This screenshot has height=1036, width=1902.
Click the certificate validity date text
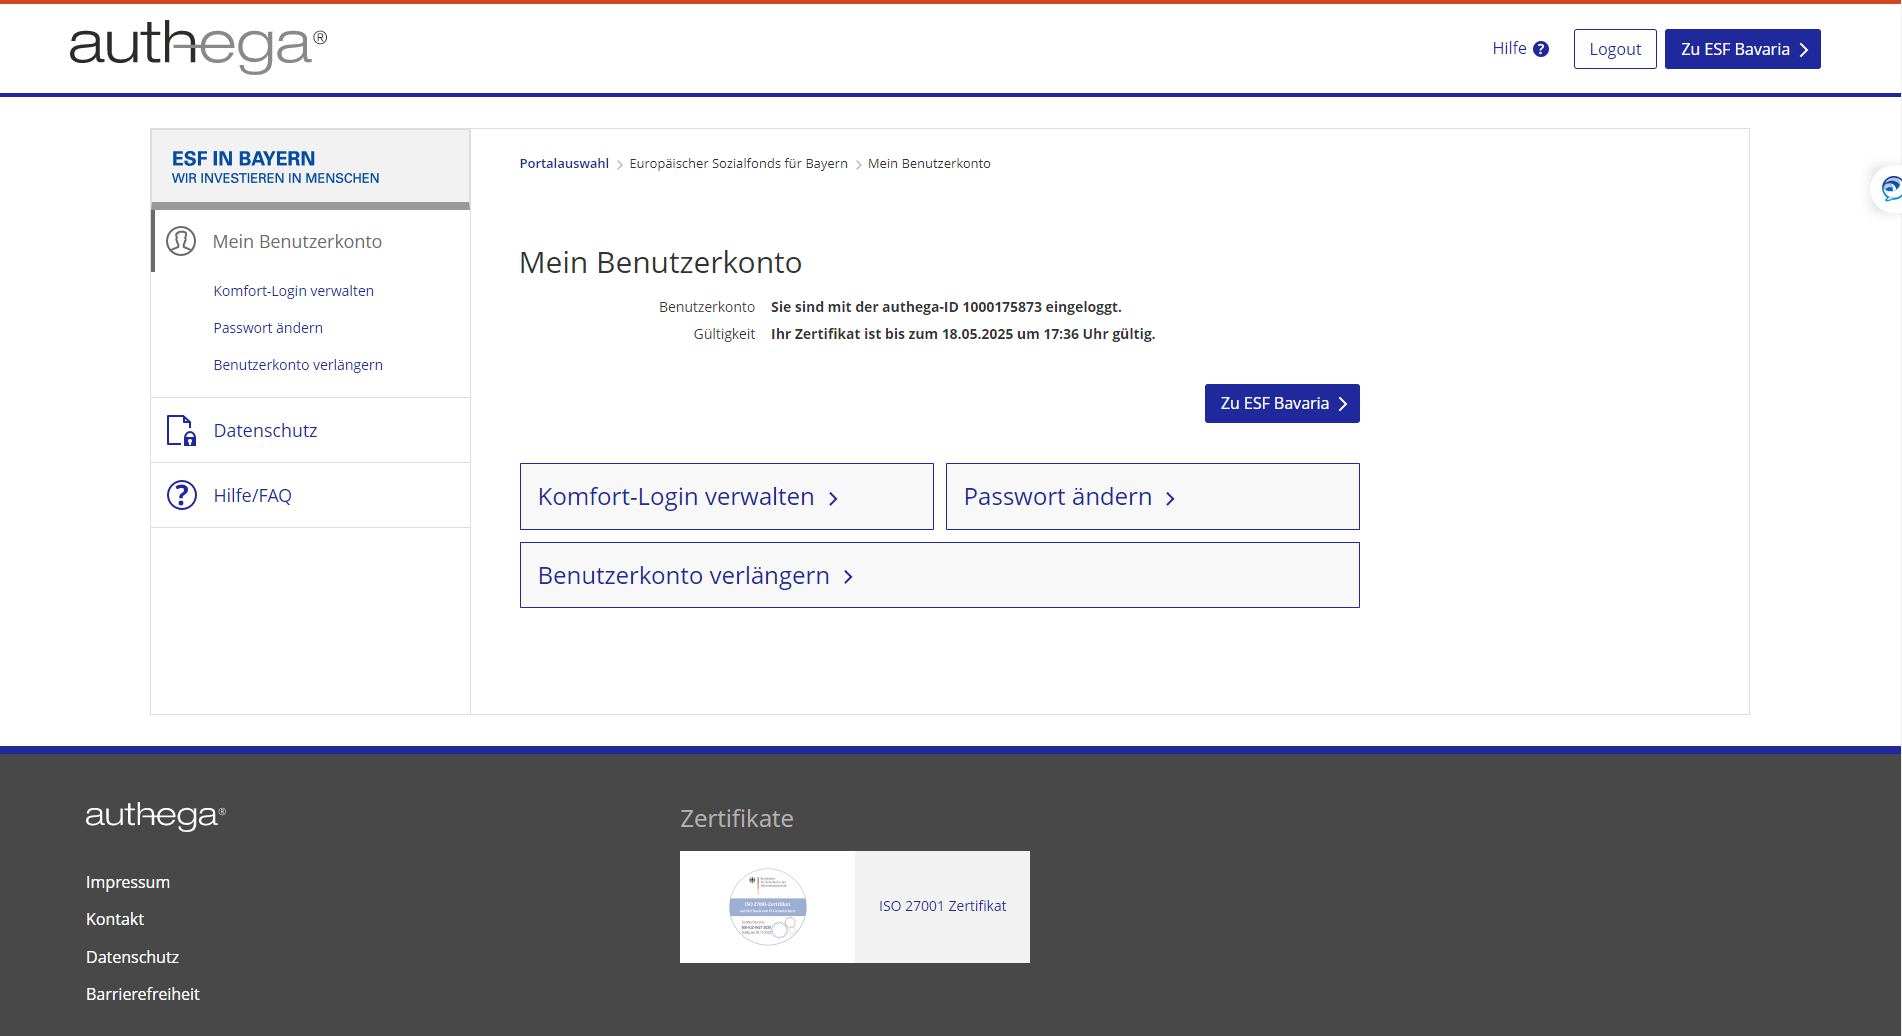pyautogui.click(x=963, y=334)
